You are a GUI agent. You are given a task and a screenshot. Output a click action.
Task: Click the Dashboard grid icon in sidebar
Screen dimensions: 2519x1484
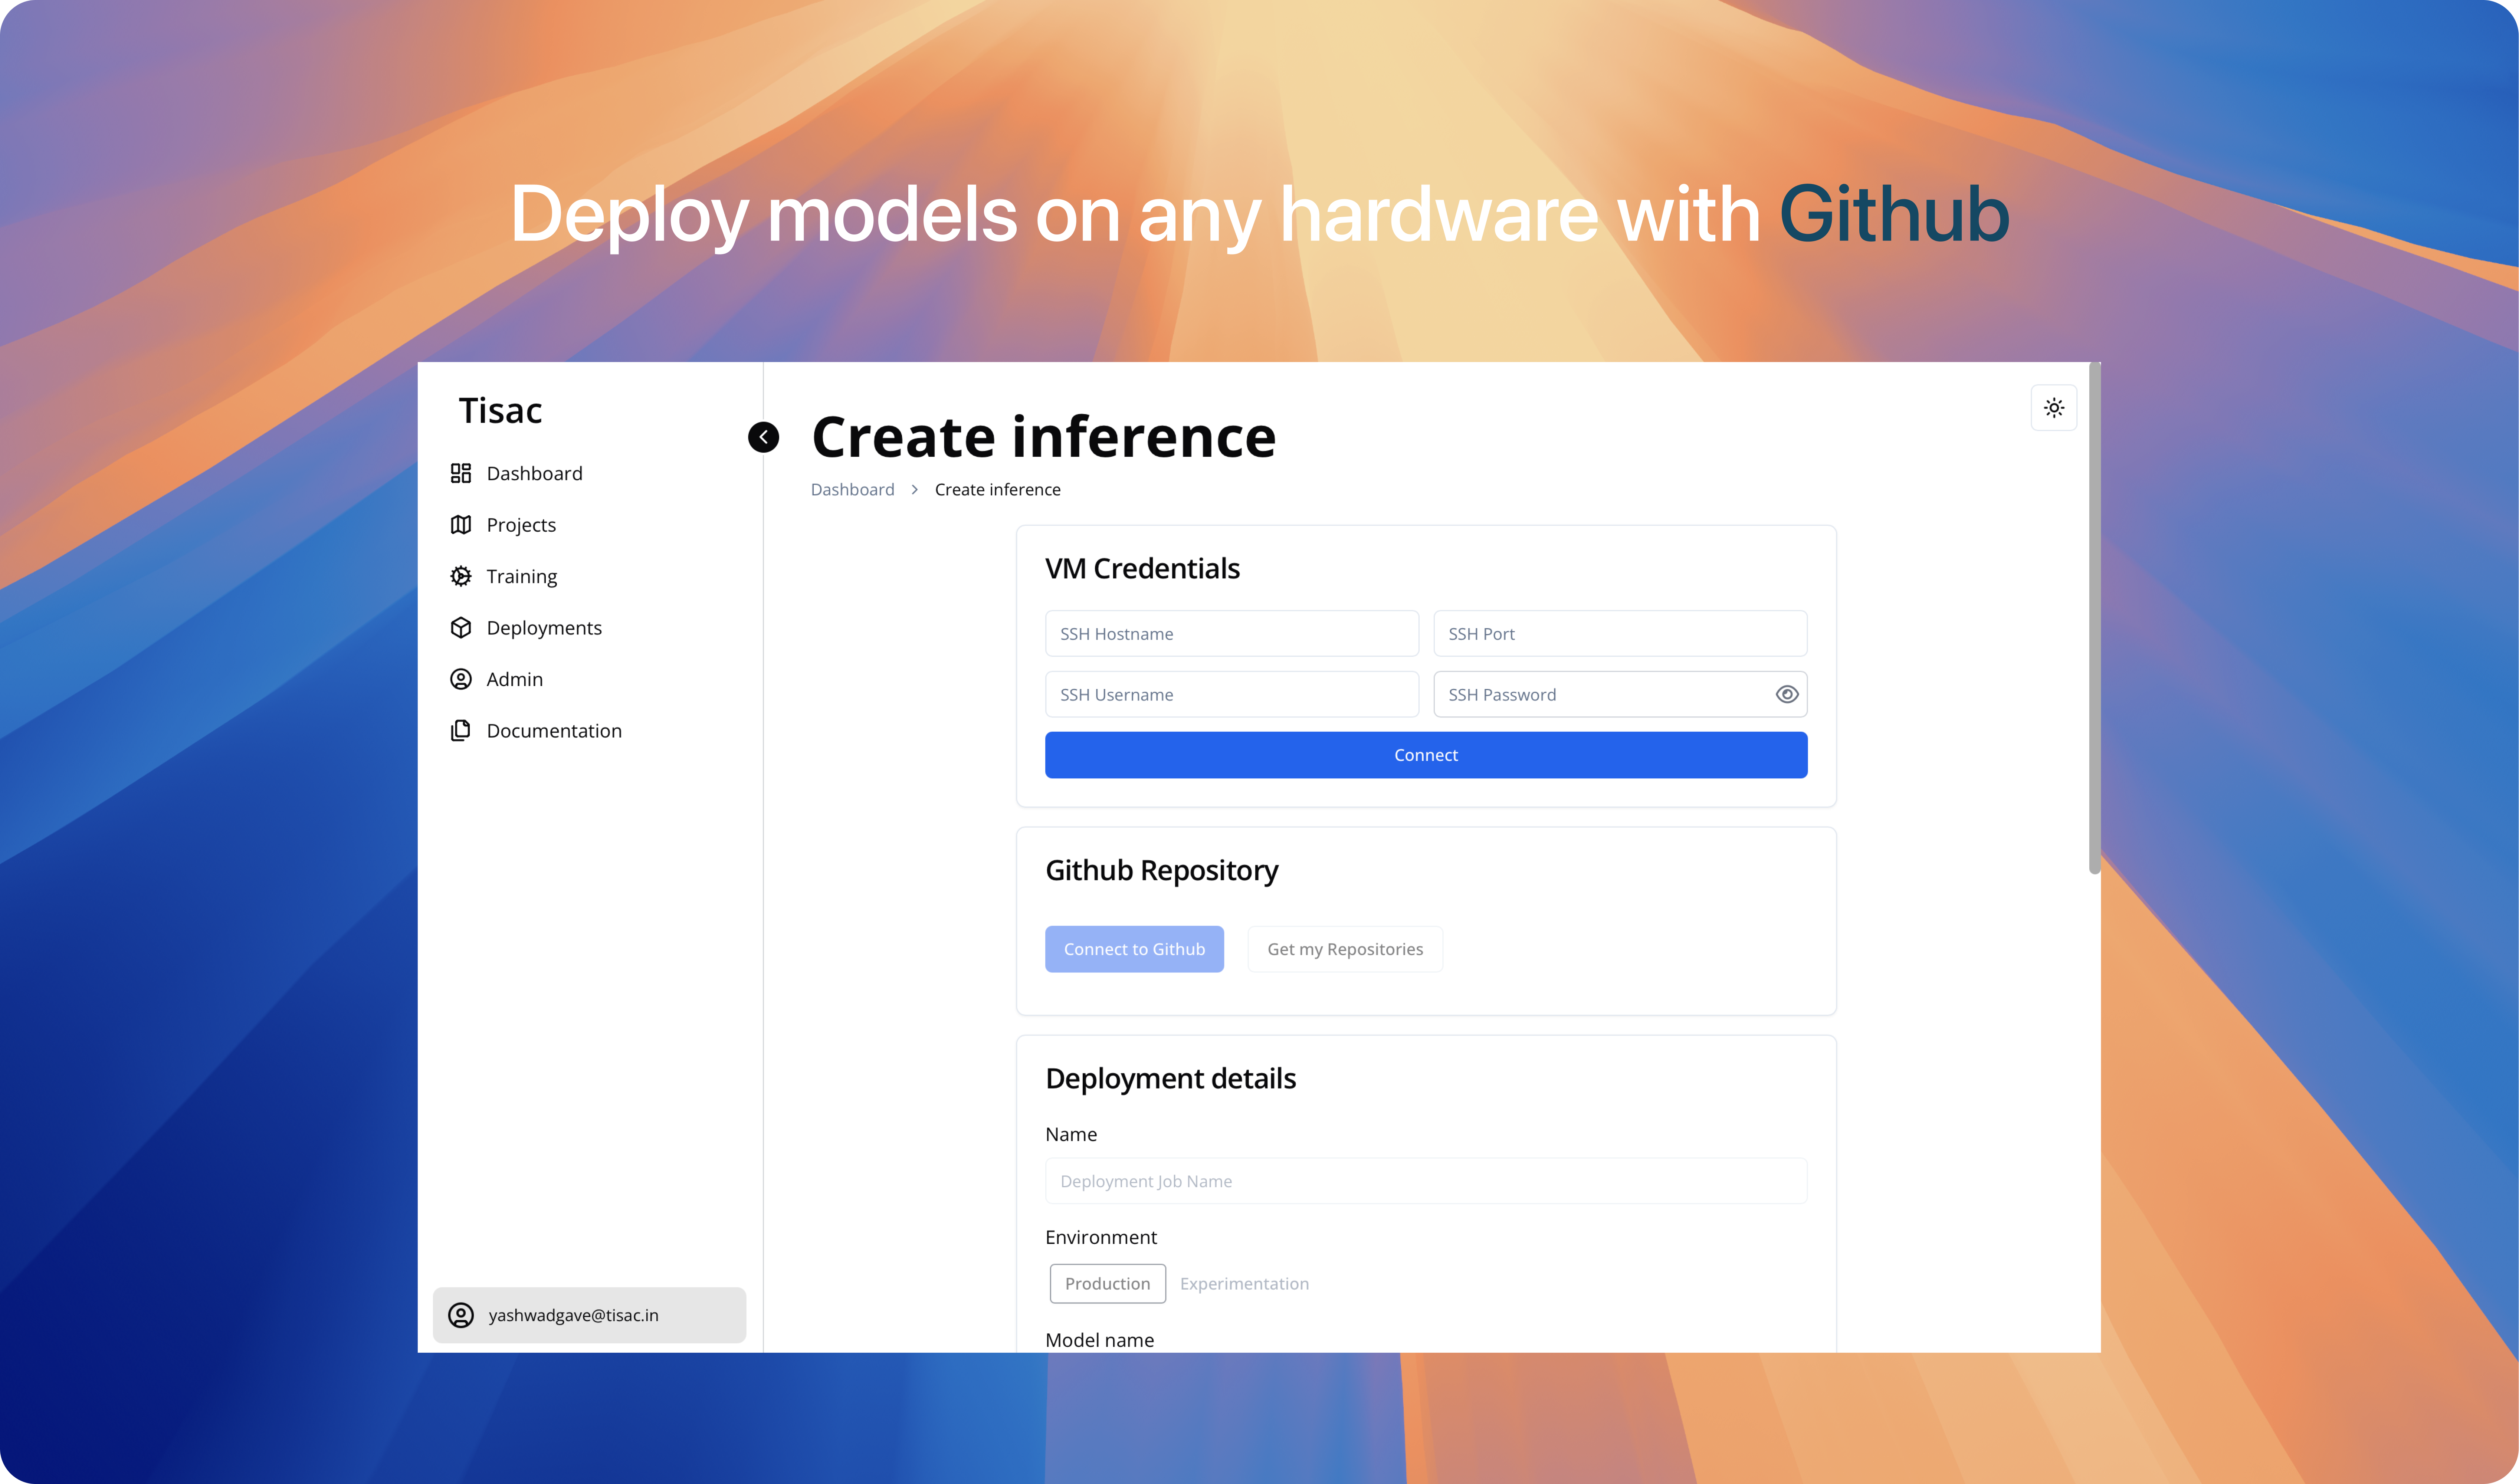tap(460, 473)
